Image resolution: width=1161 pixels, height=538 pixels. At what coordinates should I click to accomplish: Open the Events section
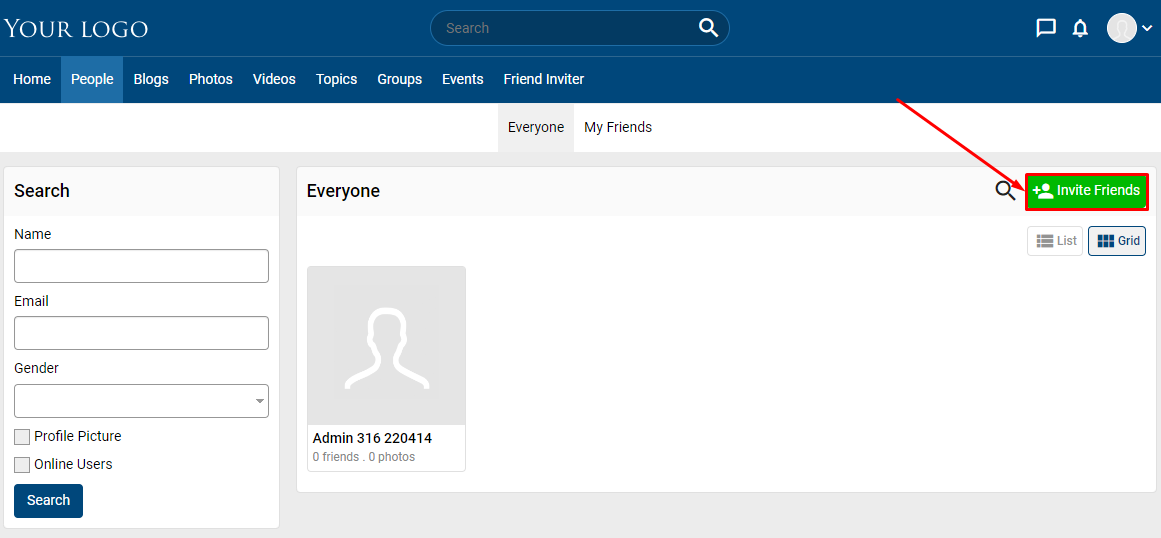click(x=463, y=79)
